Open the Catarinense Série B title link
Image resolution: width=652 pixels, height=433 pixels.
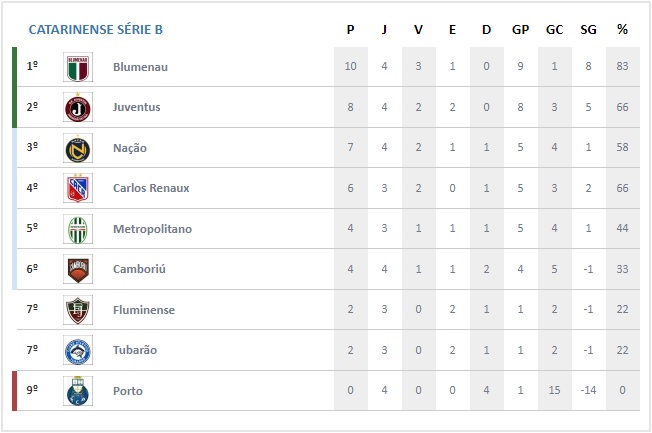tap(96, 30)
